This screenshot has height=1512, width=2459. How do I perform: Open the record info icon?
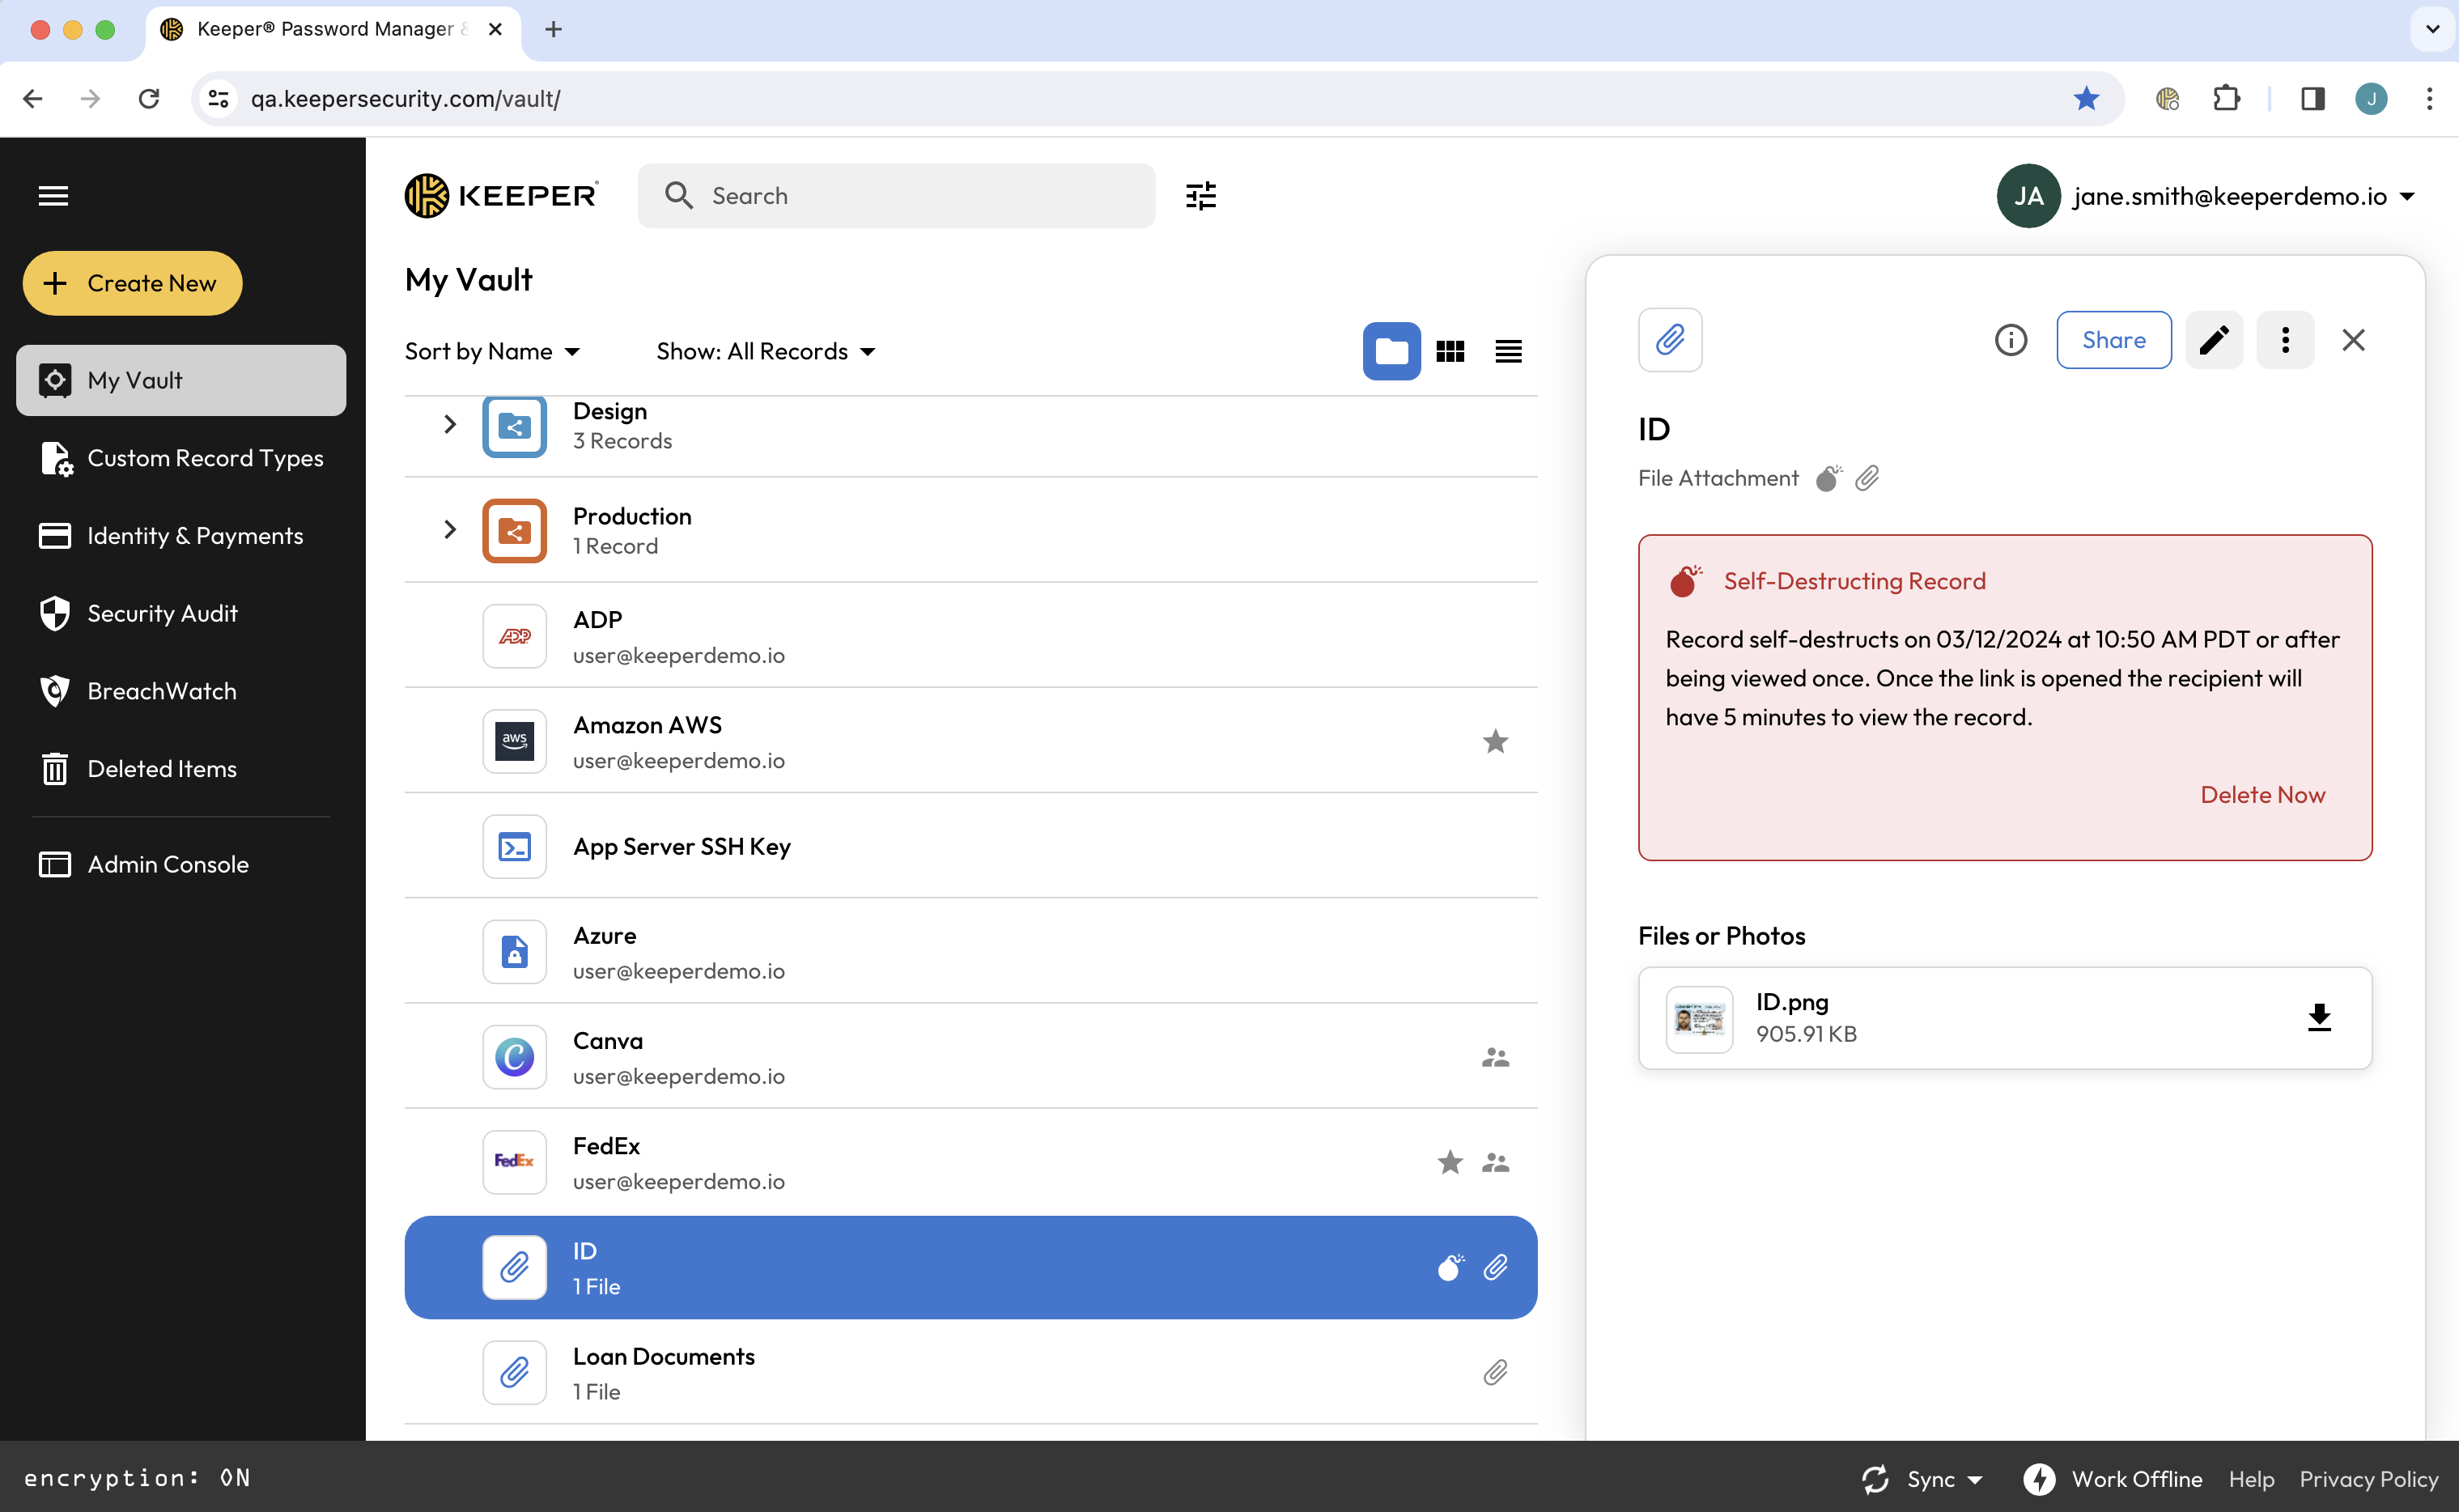2010,340
